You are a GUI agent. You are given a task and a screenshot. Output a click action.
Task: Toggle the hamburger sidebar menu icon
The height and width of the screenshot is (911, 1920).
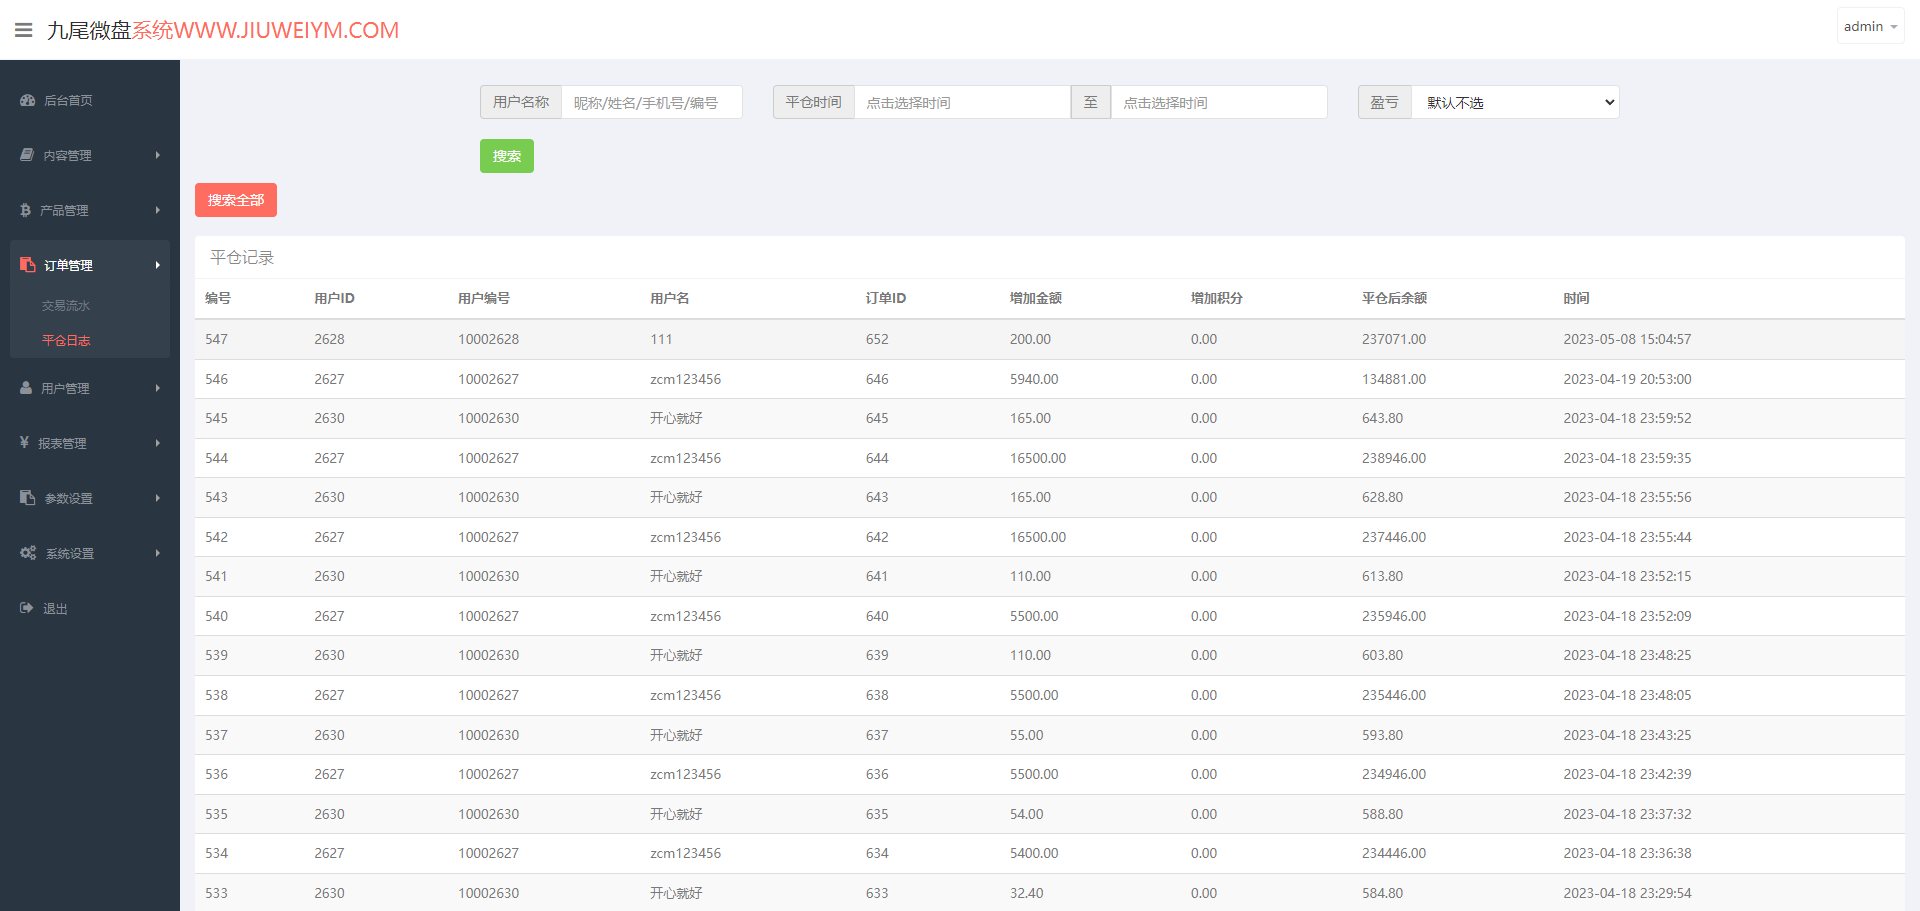(x=24, y=30)
